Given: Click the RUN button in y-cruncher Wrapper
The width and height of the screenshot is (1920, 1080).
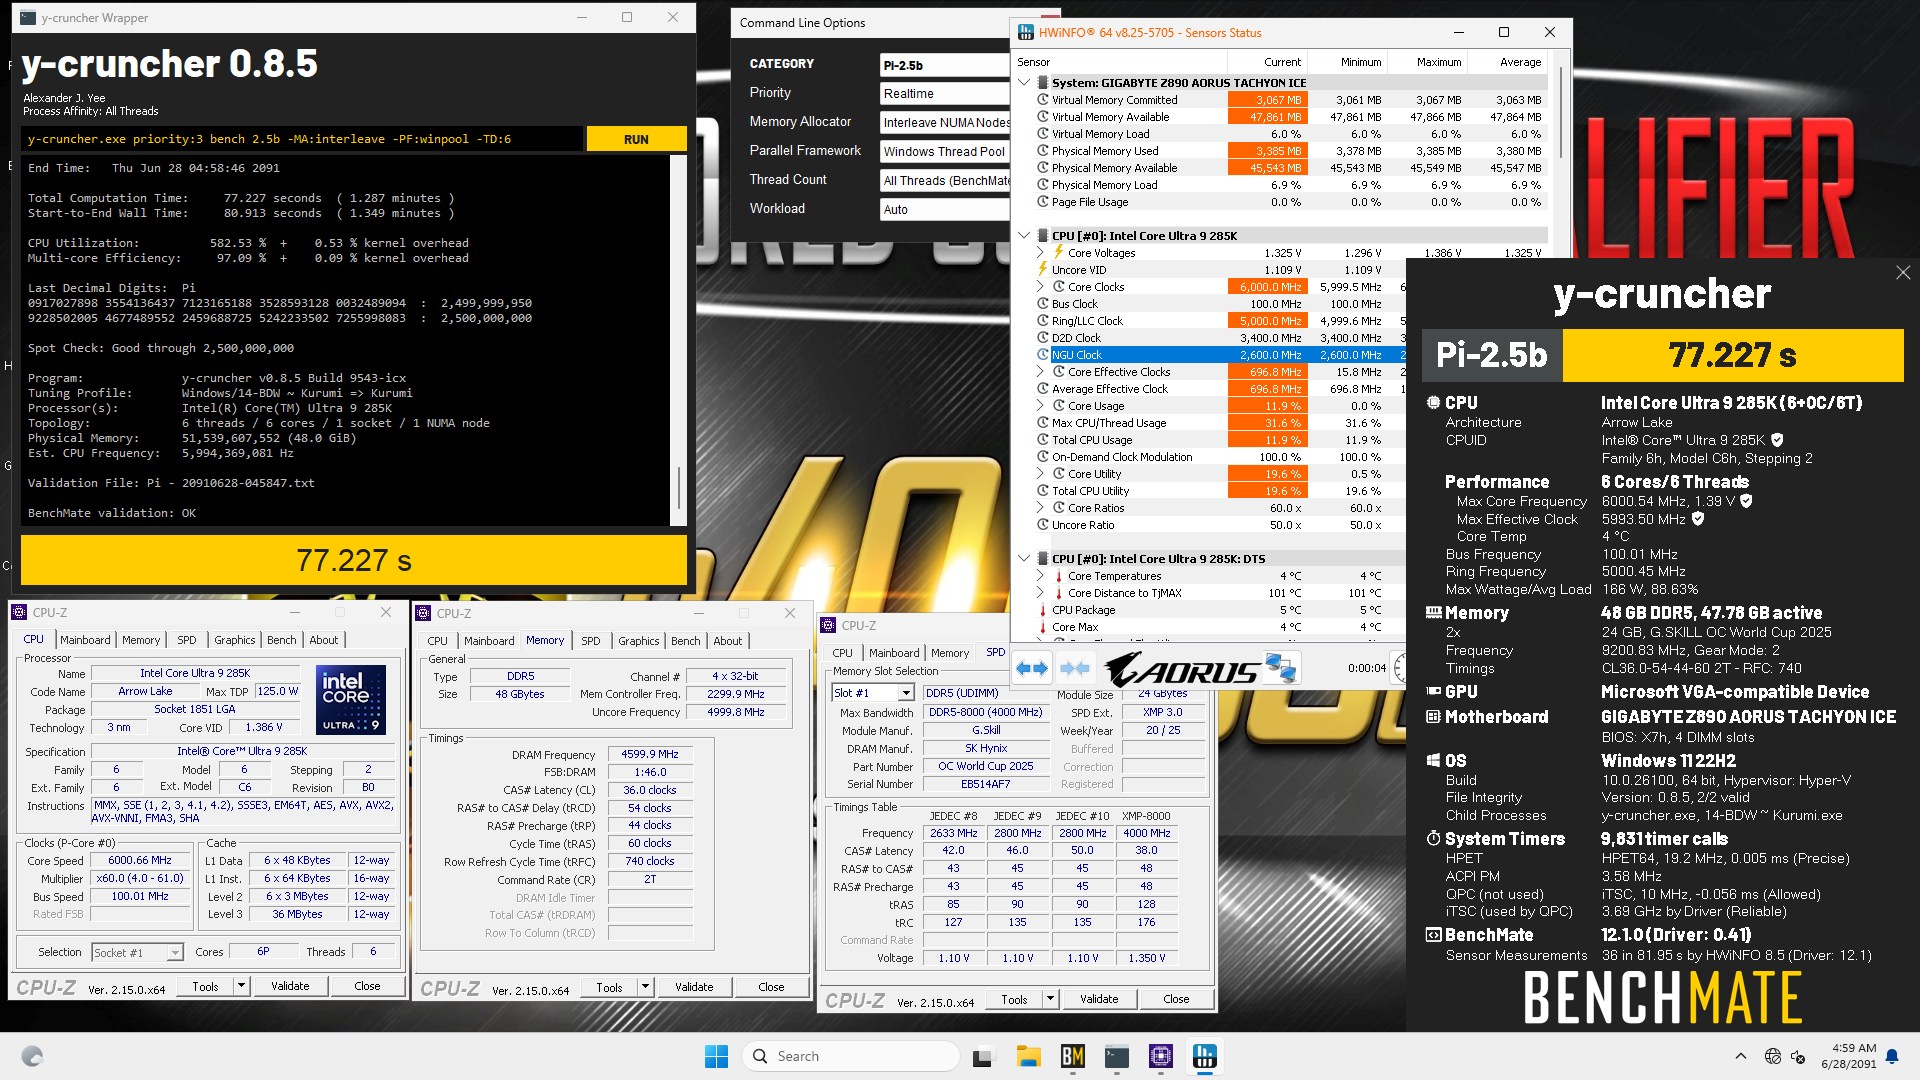Looking at the screenshot, I should [636, 139].
